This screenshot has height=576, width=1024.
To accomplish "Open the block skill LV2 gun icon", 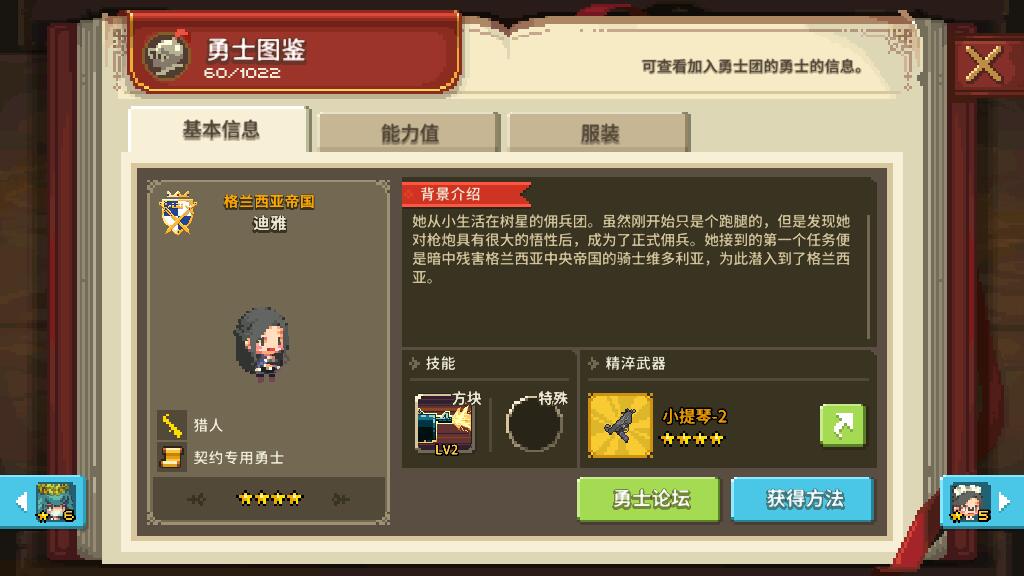I will click(x=445, y=424).
